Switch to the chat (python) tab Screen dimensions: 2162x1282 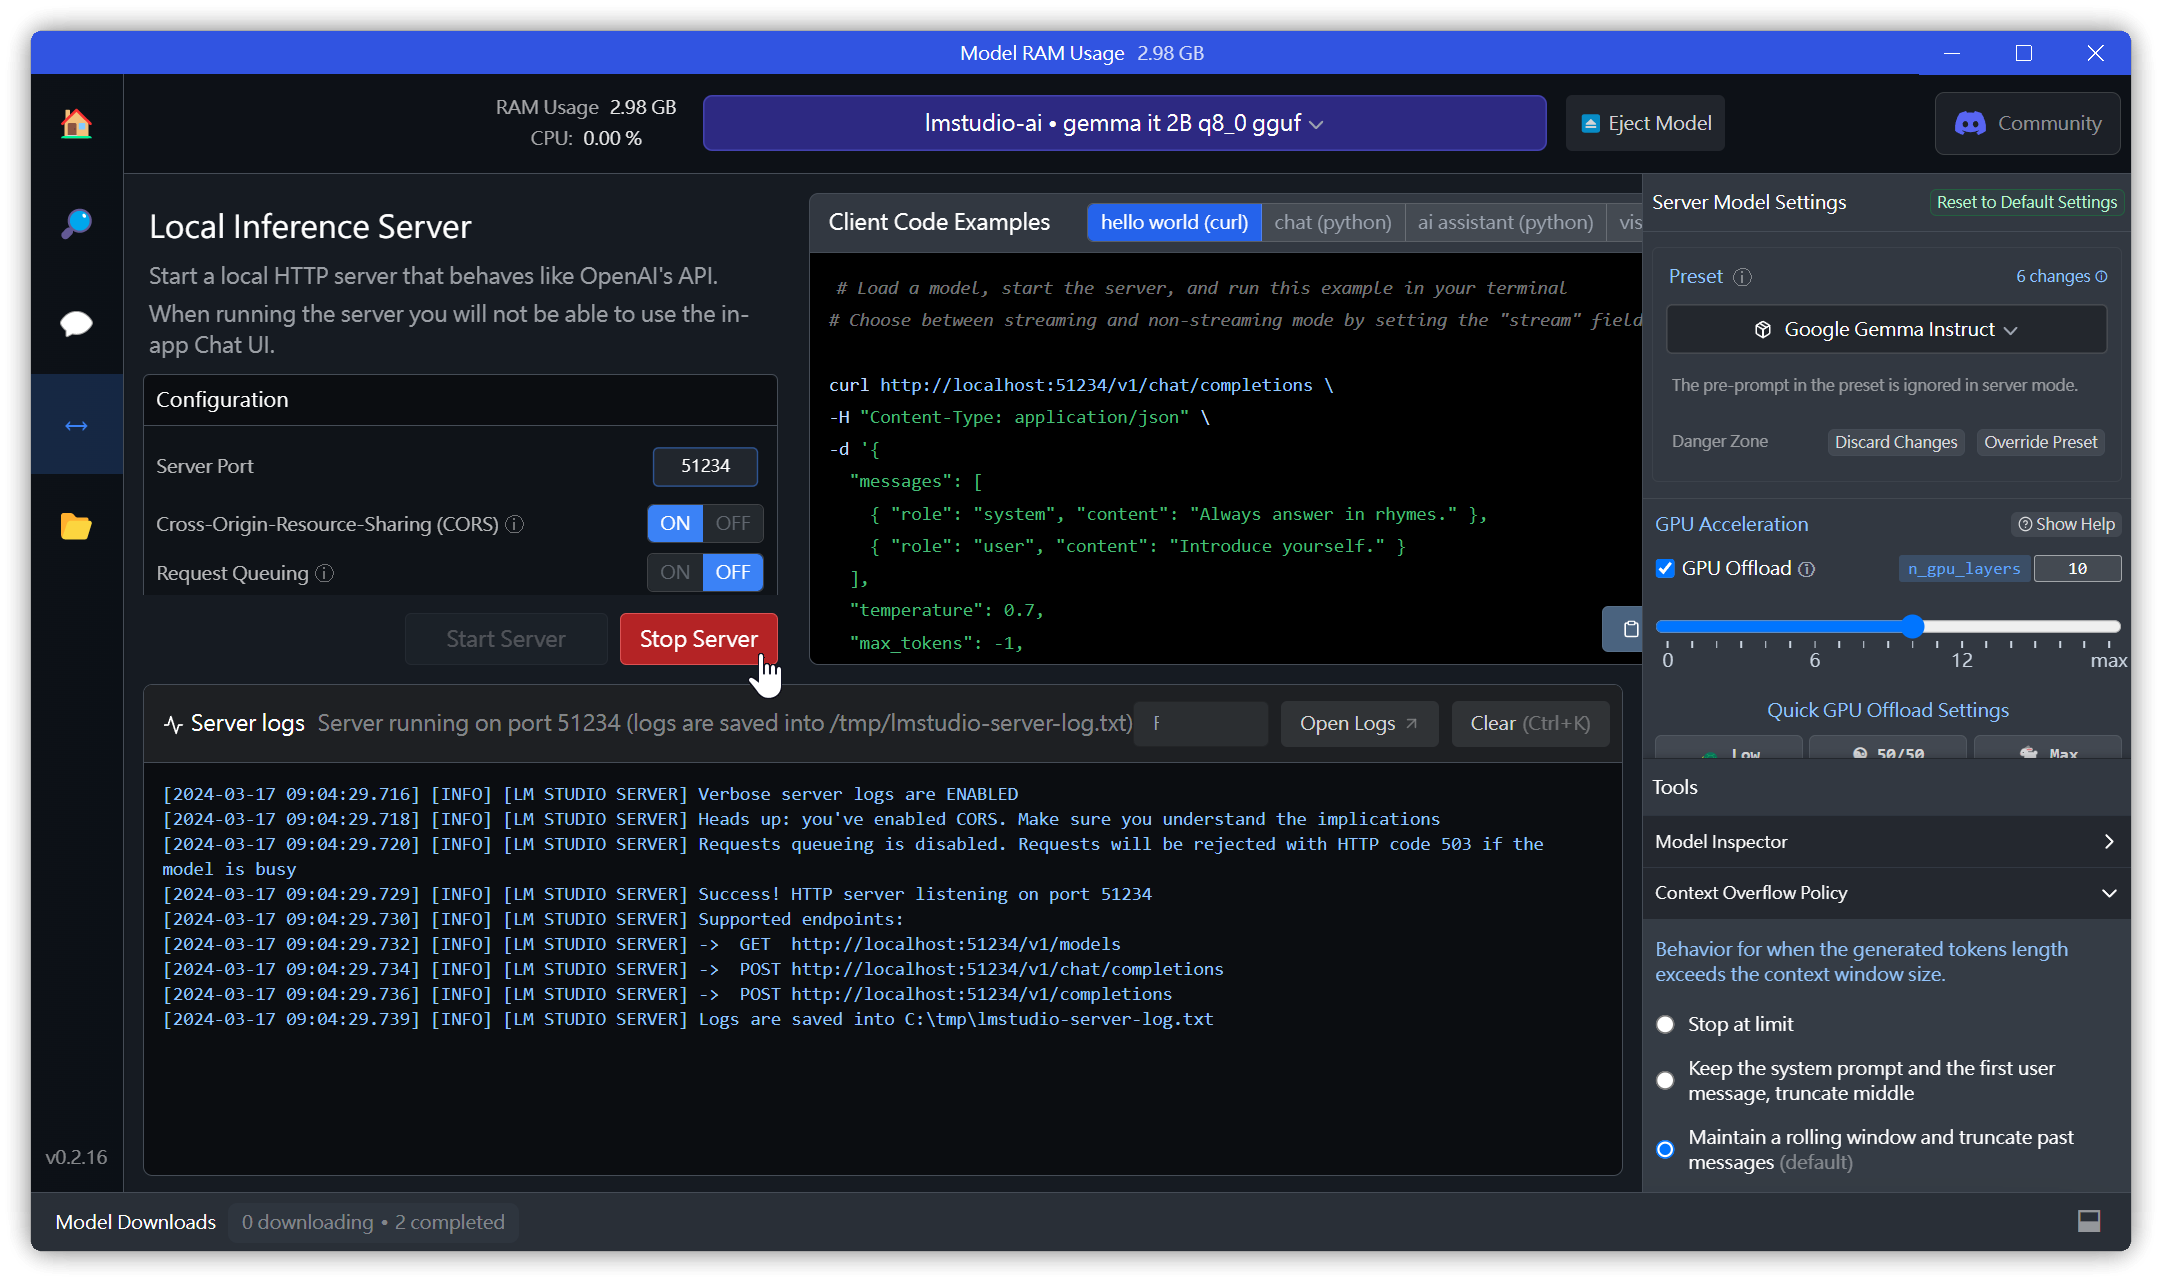(x=1332, y=222)
